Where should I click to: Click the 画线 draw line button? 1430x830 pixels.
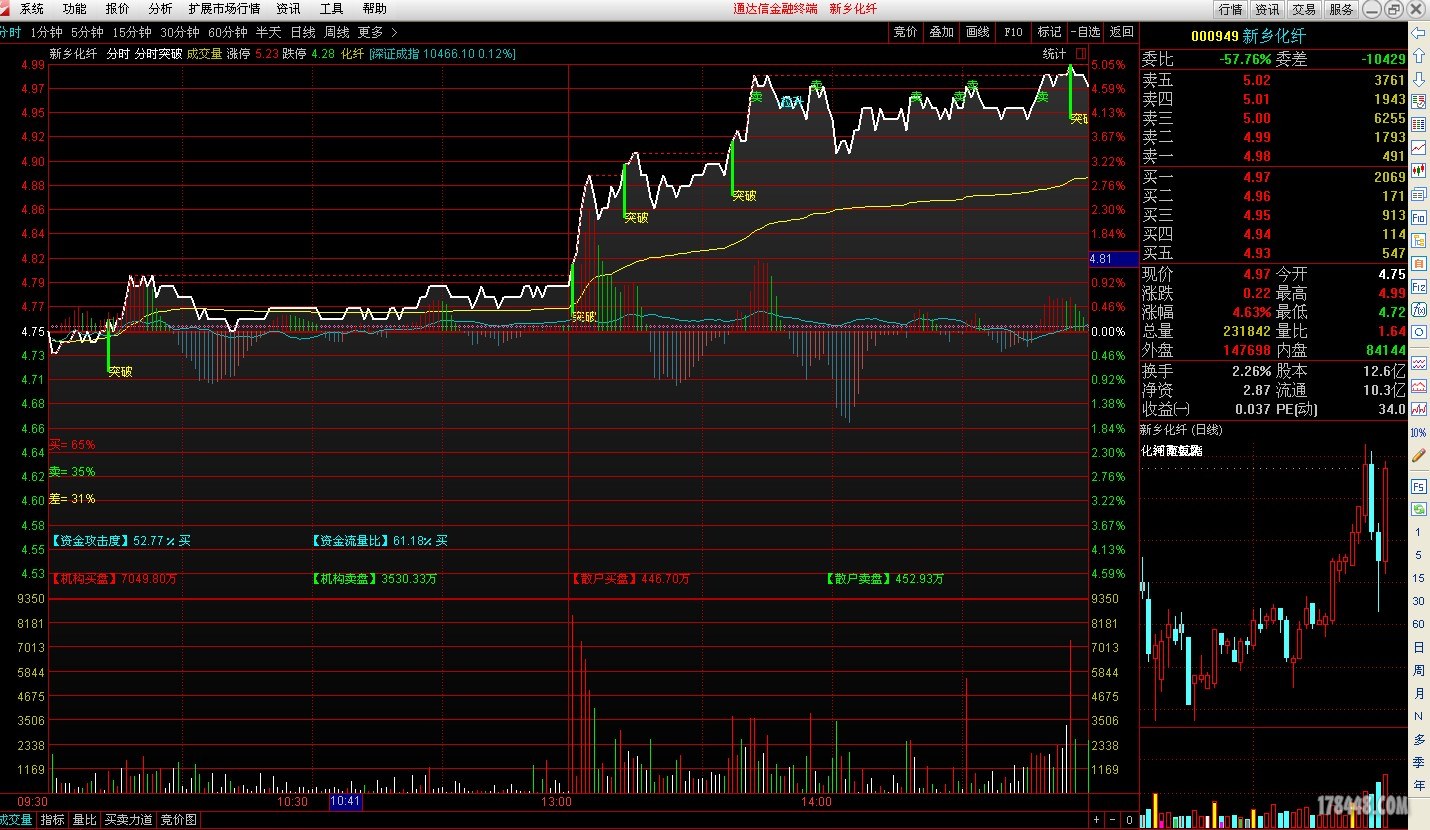pyautogui.click(x=977, y=32)
